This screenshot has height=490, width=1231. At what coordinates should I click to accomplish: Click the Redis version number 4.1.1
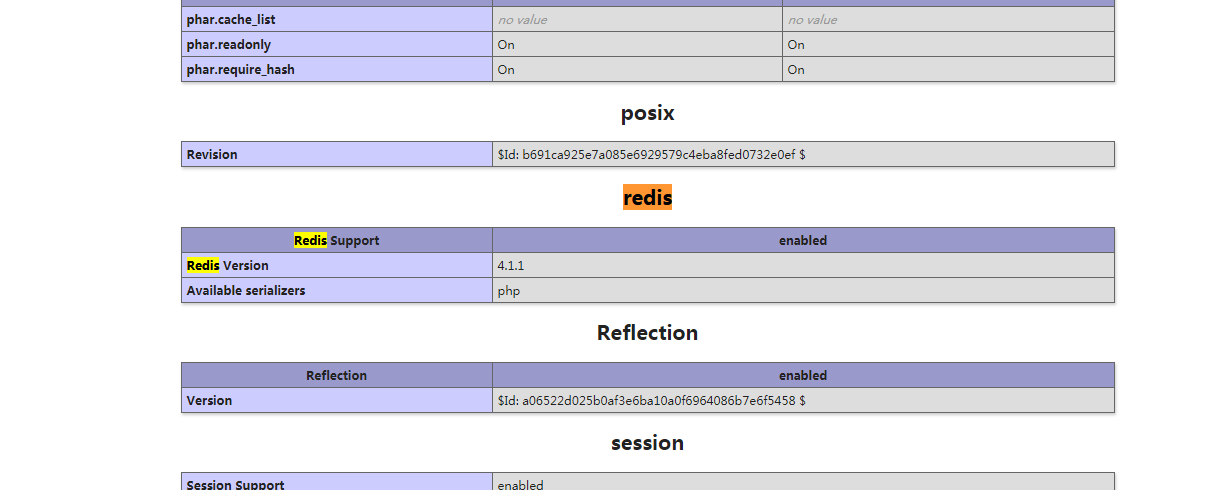(x=510, y=265)
